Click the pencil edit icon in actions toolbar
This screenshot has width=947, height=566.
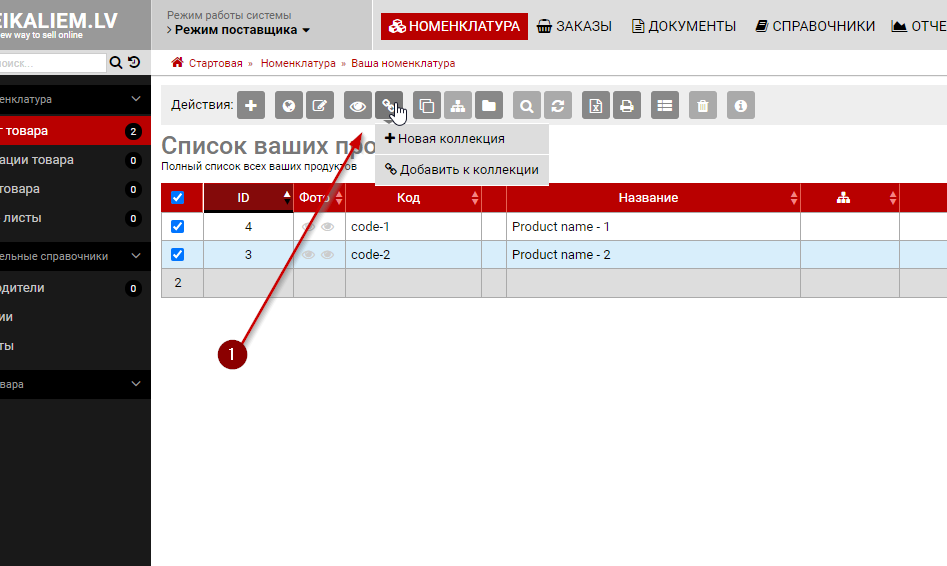pos(320,105)
